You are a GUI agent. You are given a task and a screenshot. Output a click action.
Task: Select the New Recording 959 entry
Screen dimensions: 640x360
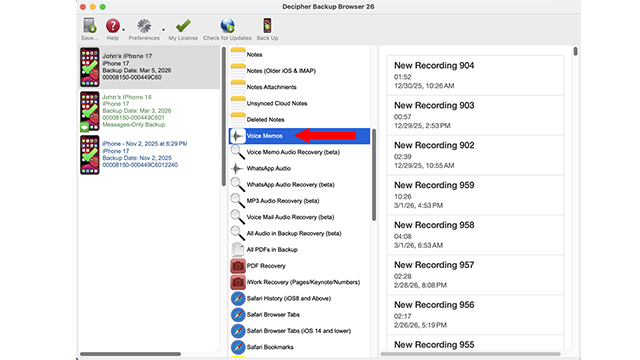[x=475, y=196]
